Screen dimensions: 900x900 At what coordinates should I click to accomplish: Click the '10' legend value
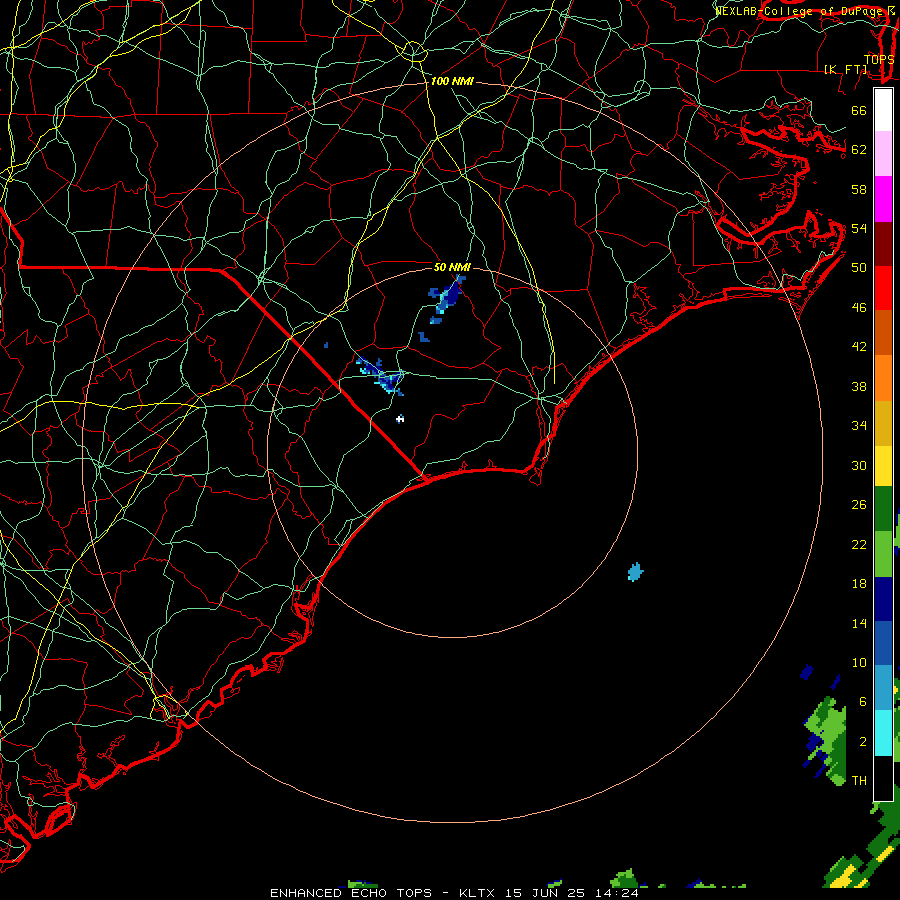[x=859, y=662]
